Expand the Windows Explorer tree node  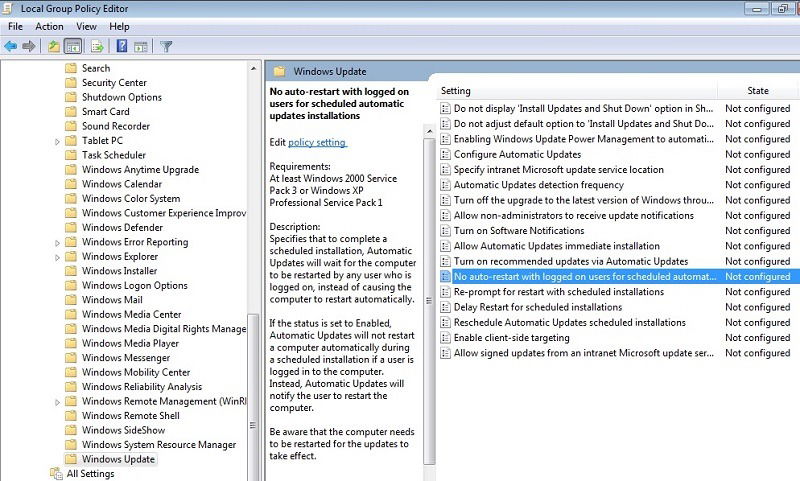click(x=57, y=258)
